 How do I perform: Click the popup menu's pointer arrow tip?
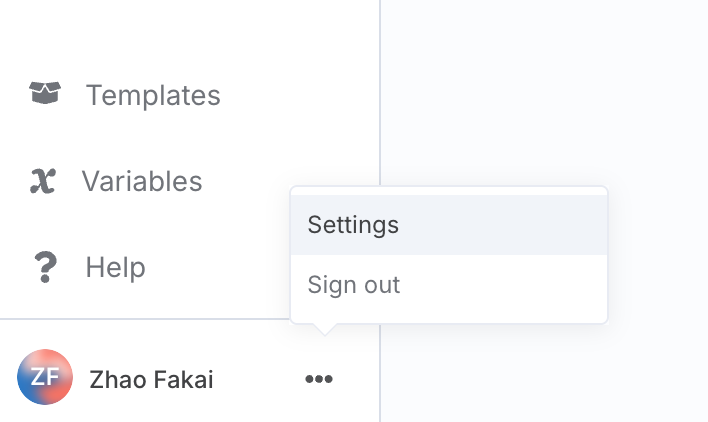pos(321,331)
